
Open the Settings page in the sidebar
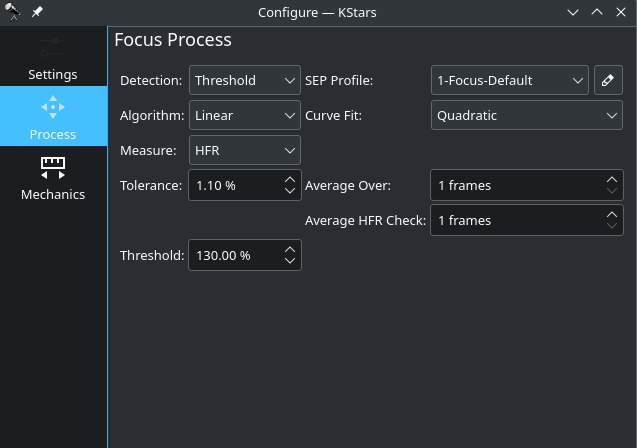tap(53, 56)
